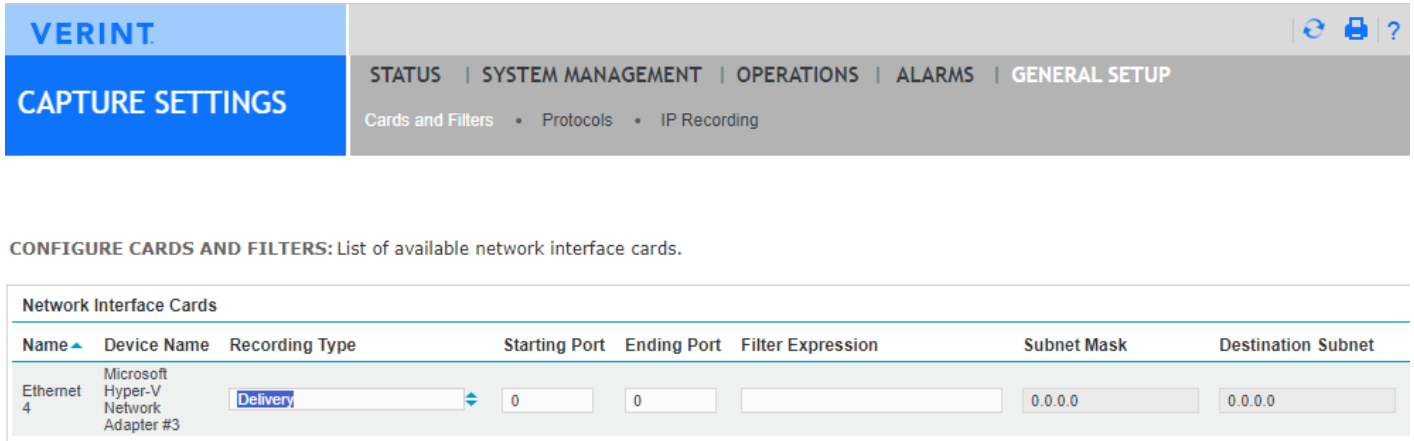1414x441 pixels.
Task: Click the Destination Subnet field
Action: pos(1306,401)
